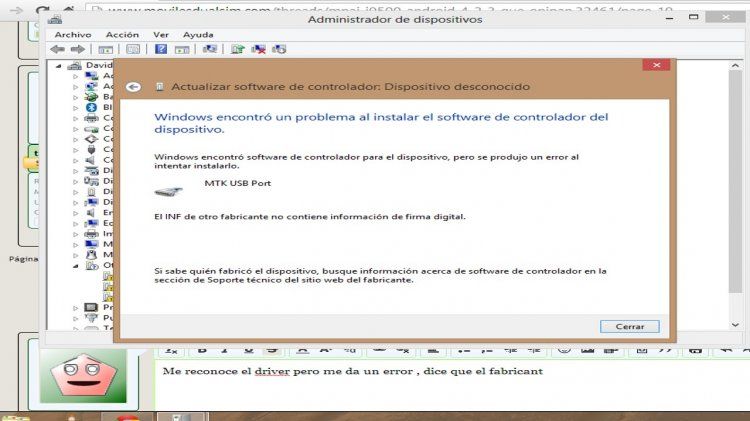The height and width of the screenshot is (421, 750).
Task: Select the battery category icon in the tree
Action: pos(91,97)
